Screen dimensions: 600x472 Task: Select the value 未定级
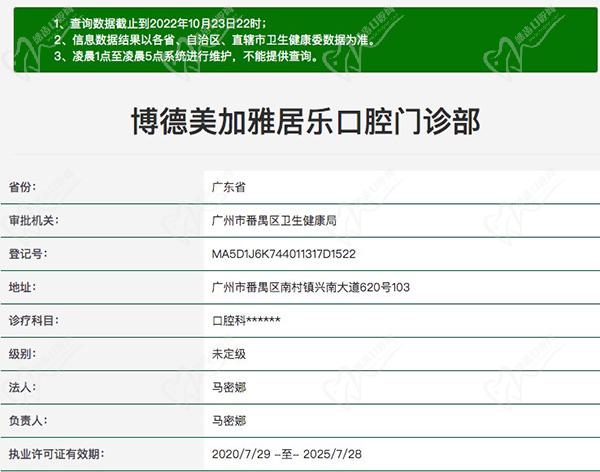click(228, 354)
